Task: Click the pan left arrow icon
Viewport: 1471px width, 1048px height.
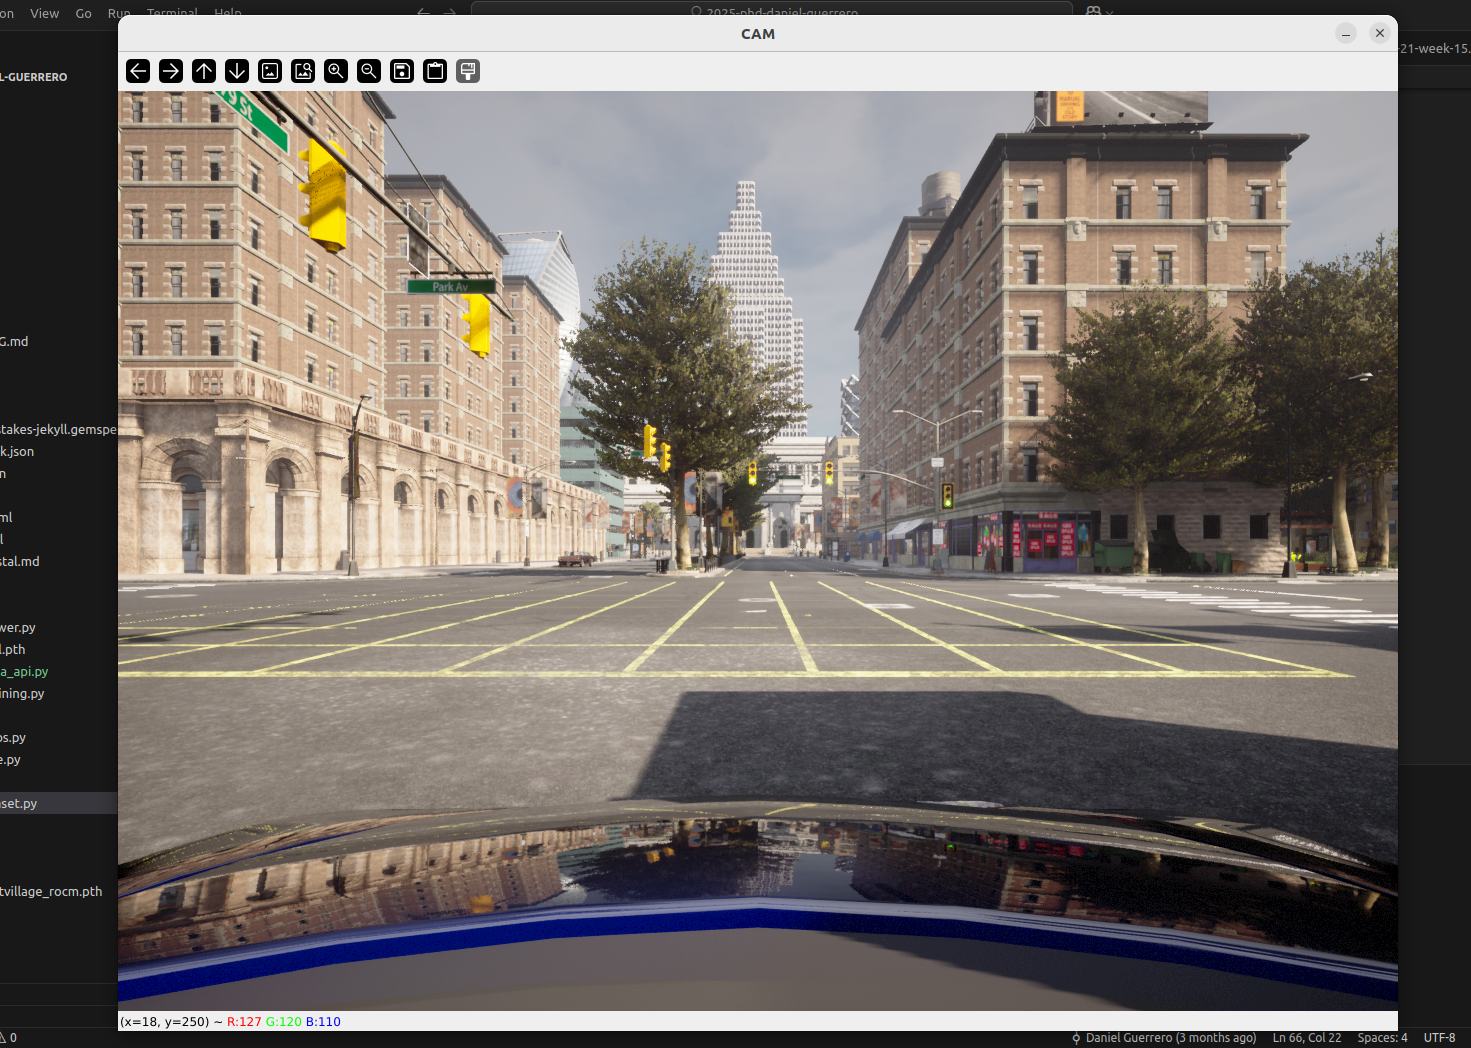Action: pyautogui.click(x=138, y=71)
